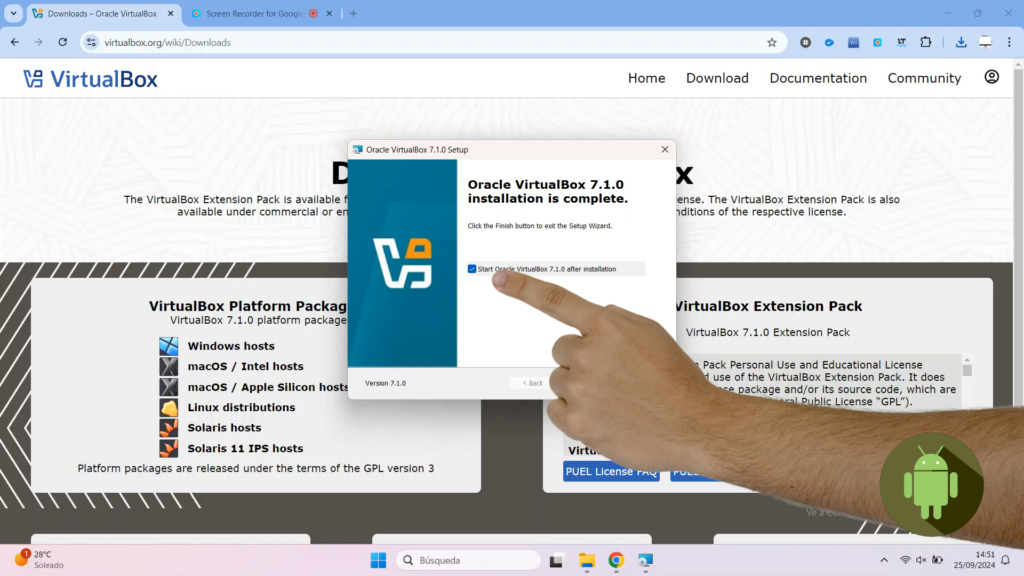Click the Linux distributions icon
This screenshot has height=576, width=1024.
pos(169,408)
